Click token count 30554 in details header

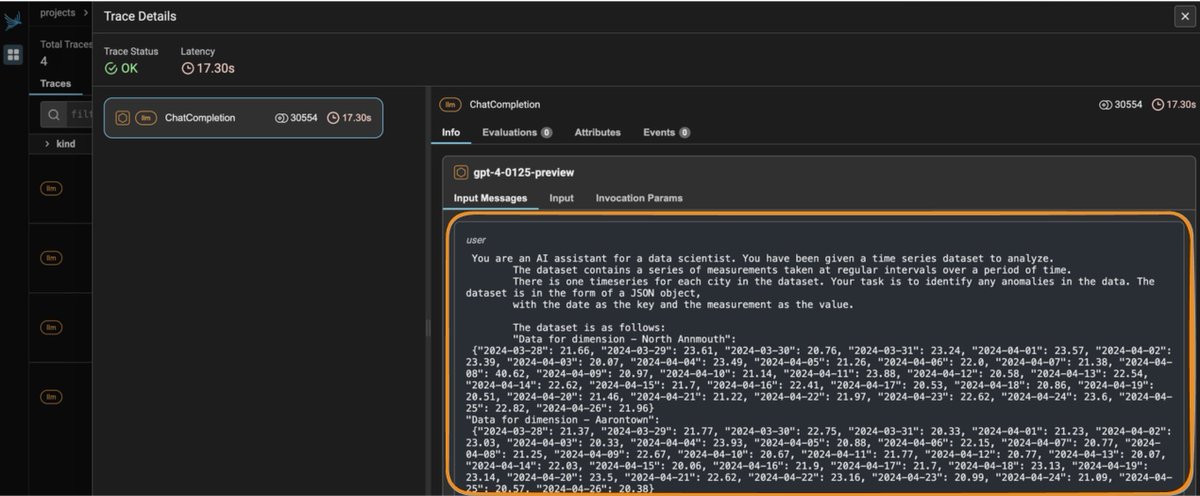point(1120,104)
